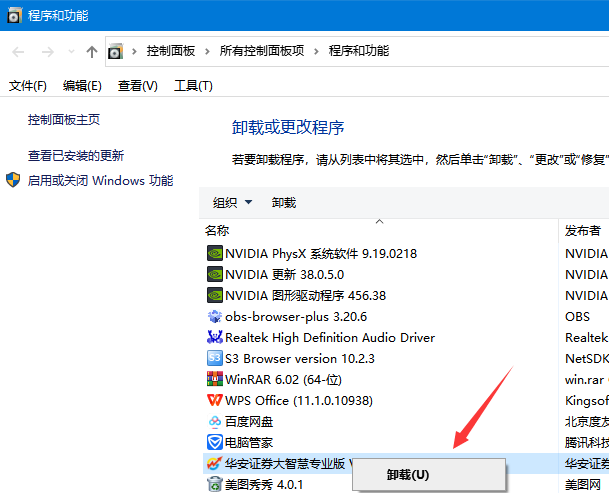Click the 美图秀秀 program icon
The image size is (609, 493).
214,484
